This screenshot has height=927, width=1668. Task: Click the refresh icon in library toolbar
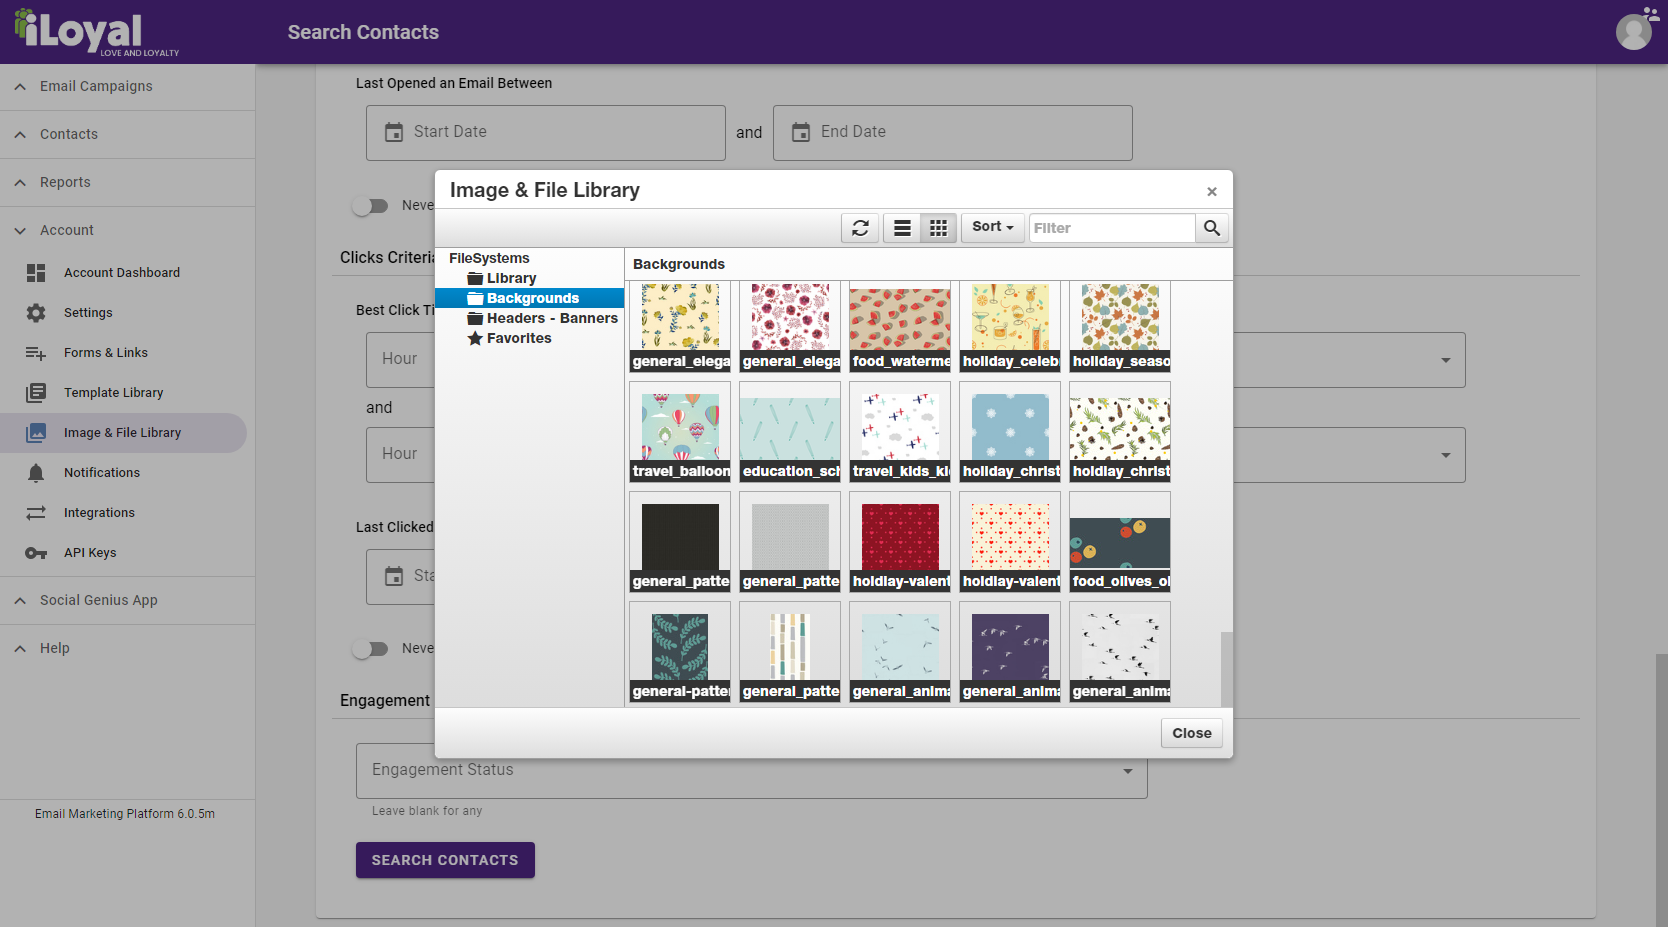click(x=860, y=228)
